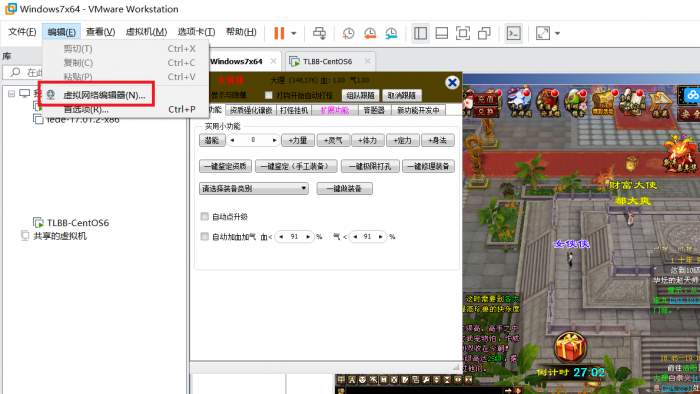
Task: Click the stretch guest display icon
Action: (x=542, y=33)
